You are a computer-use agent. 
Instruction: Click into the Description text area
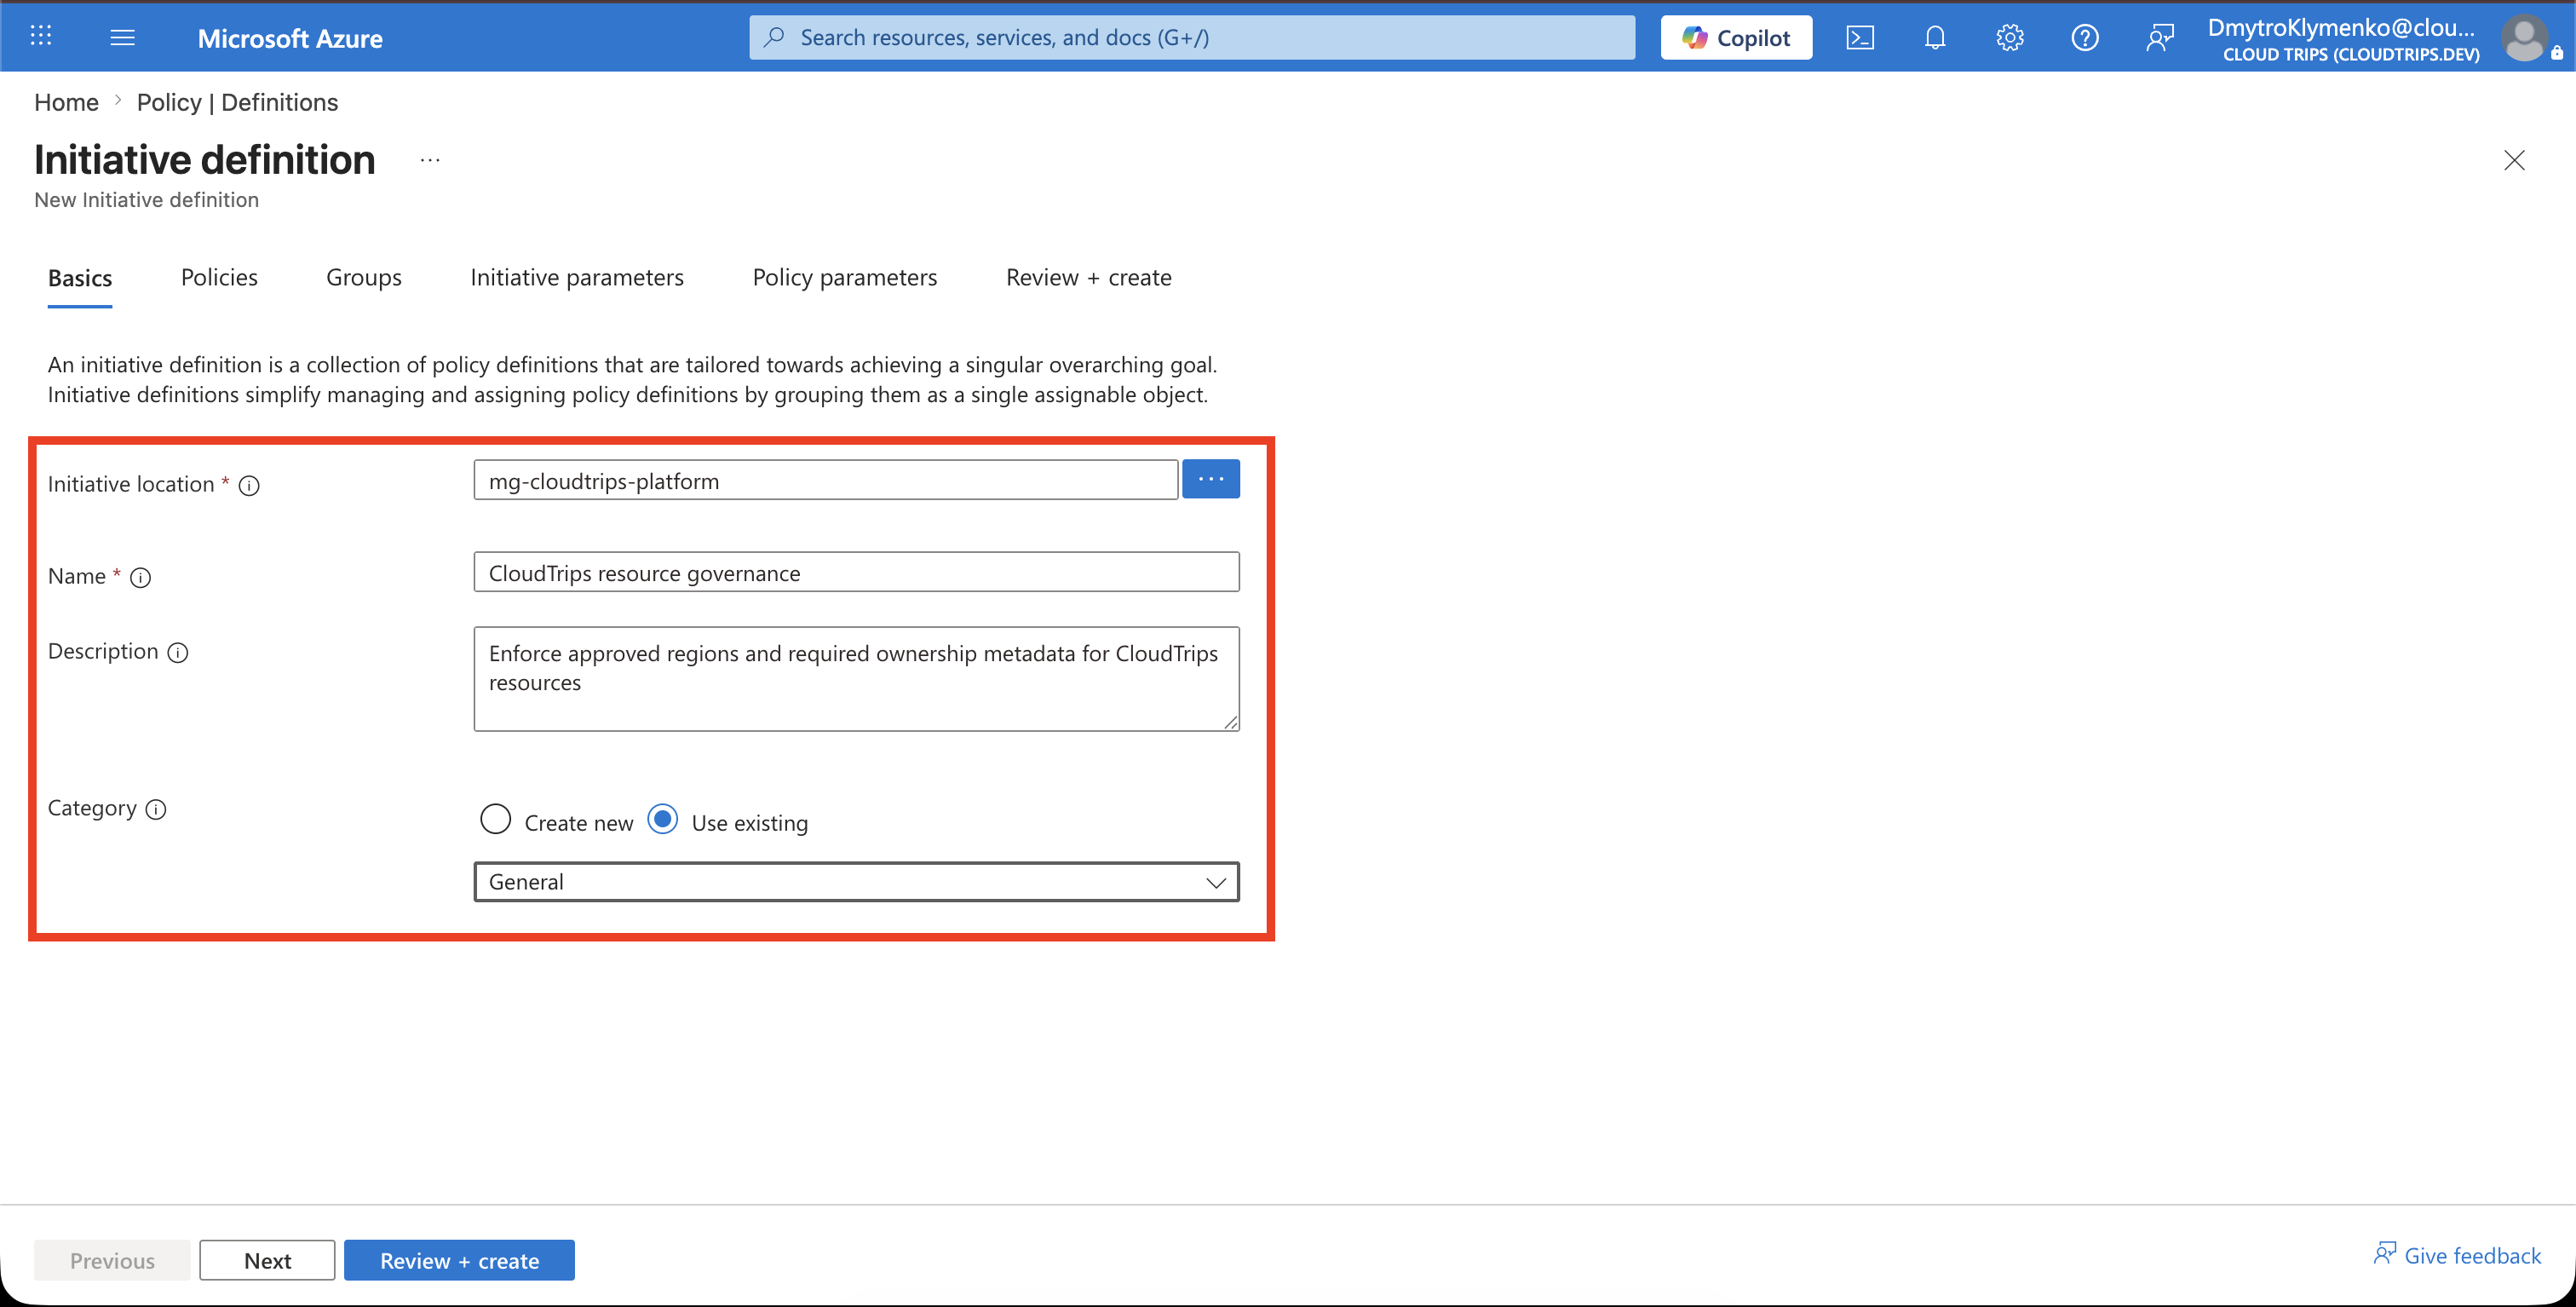click(856, 679)
